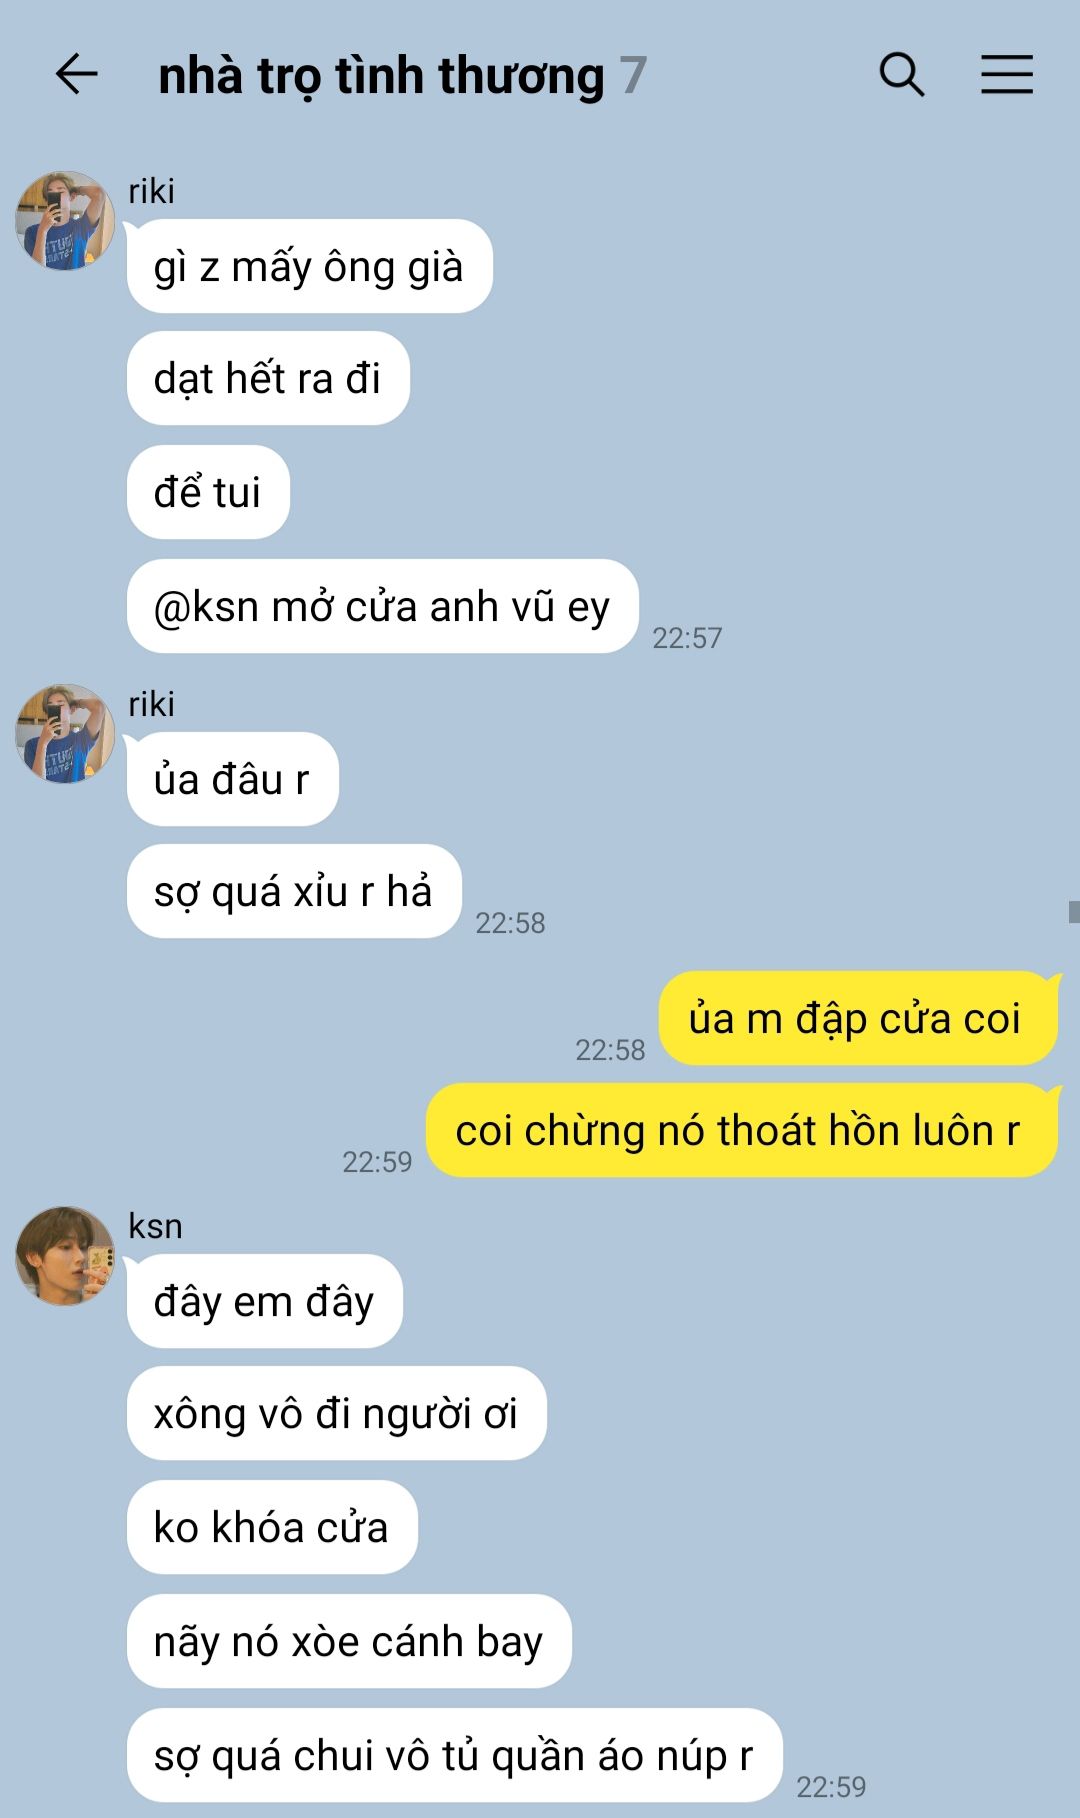Click the scrollbar handle on right edge
1080x1818 pixels.
pyautogui.click(x=1074, y=911)
